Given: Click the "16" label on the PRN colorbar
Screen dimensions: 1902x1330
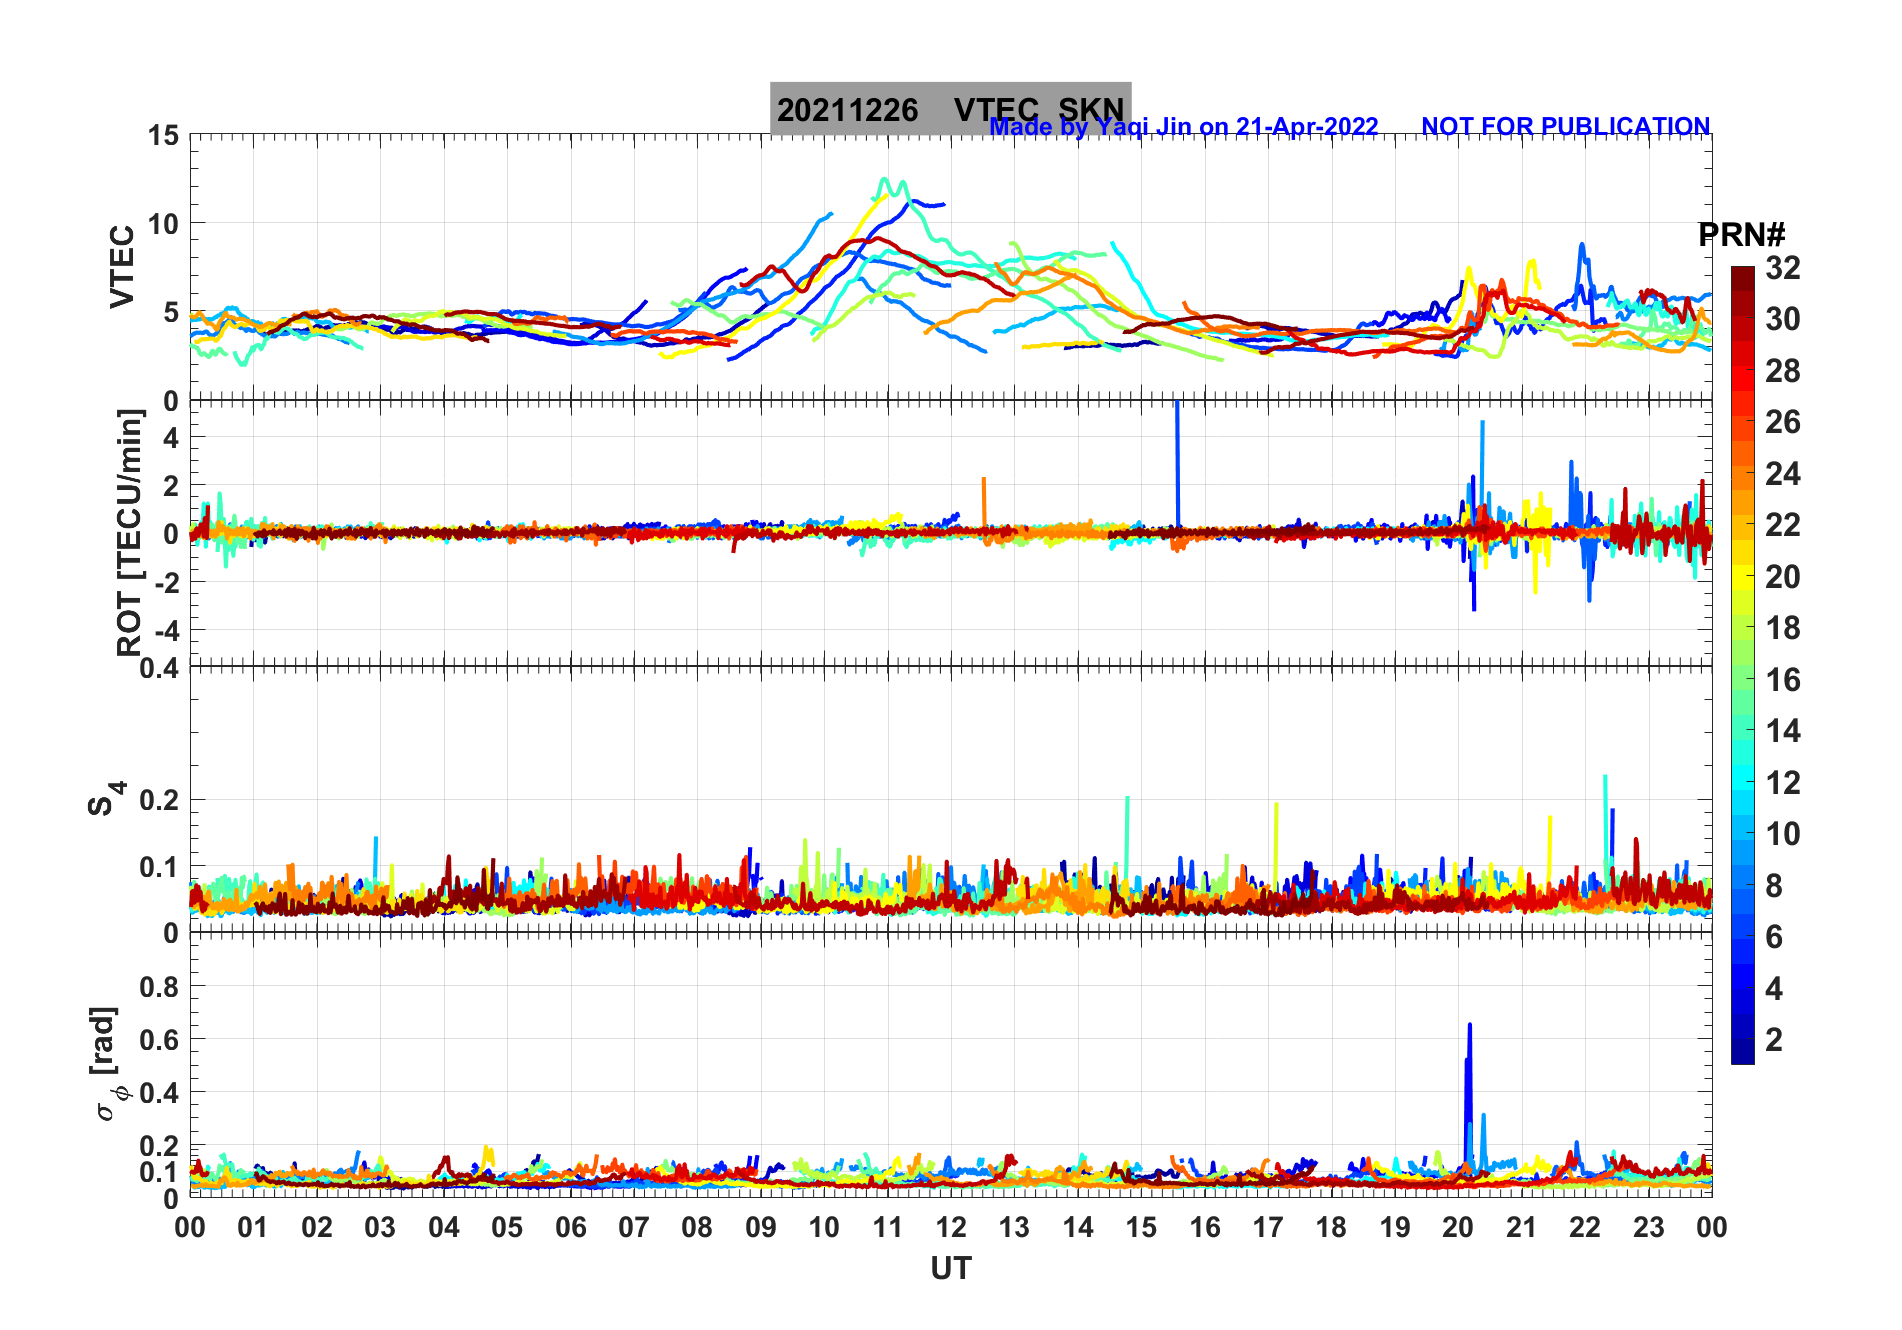Looking at the screenshot, I should tap(1782, 680).
